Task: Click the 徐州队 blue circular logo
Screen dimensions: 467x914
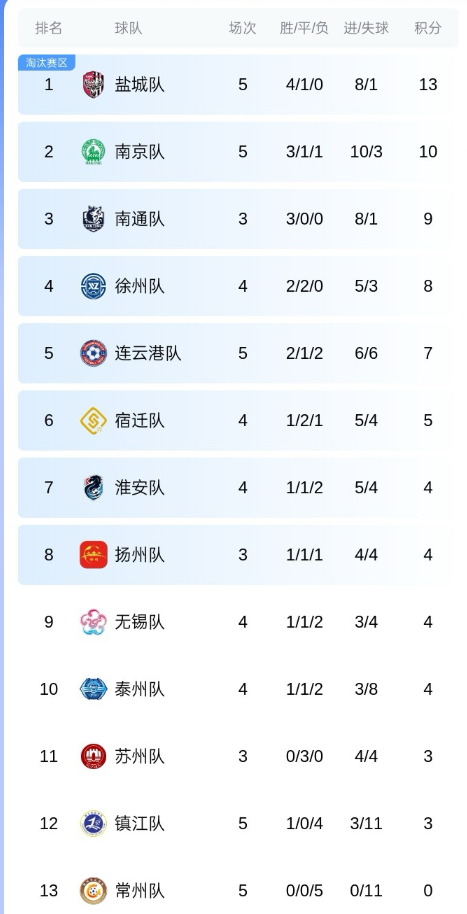Action: (x=93, y=286)
